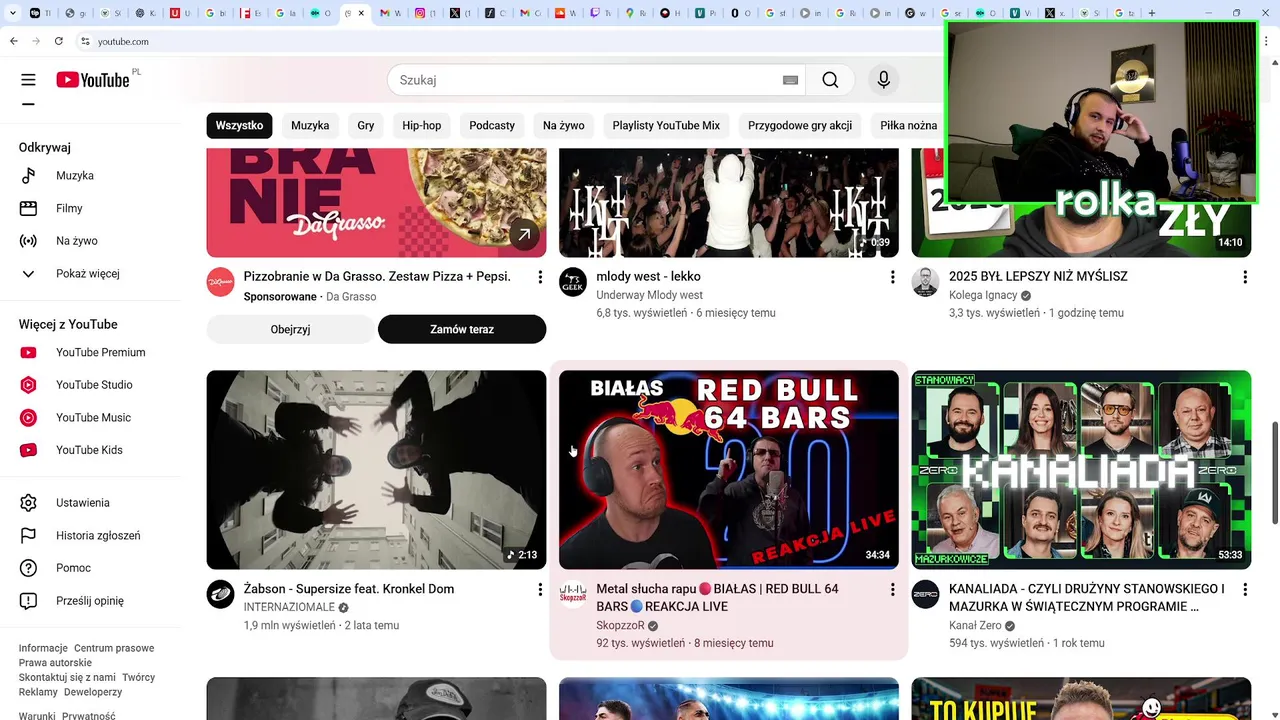Image resolution: width=1280 pixels, height=720 pixels.
Task: Click Kanał Zero channel avatar
Action: pyautogui.click(x=925, y=594)
